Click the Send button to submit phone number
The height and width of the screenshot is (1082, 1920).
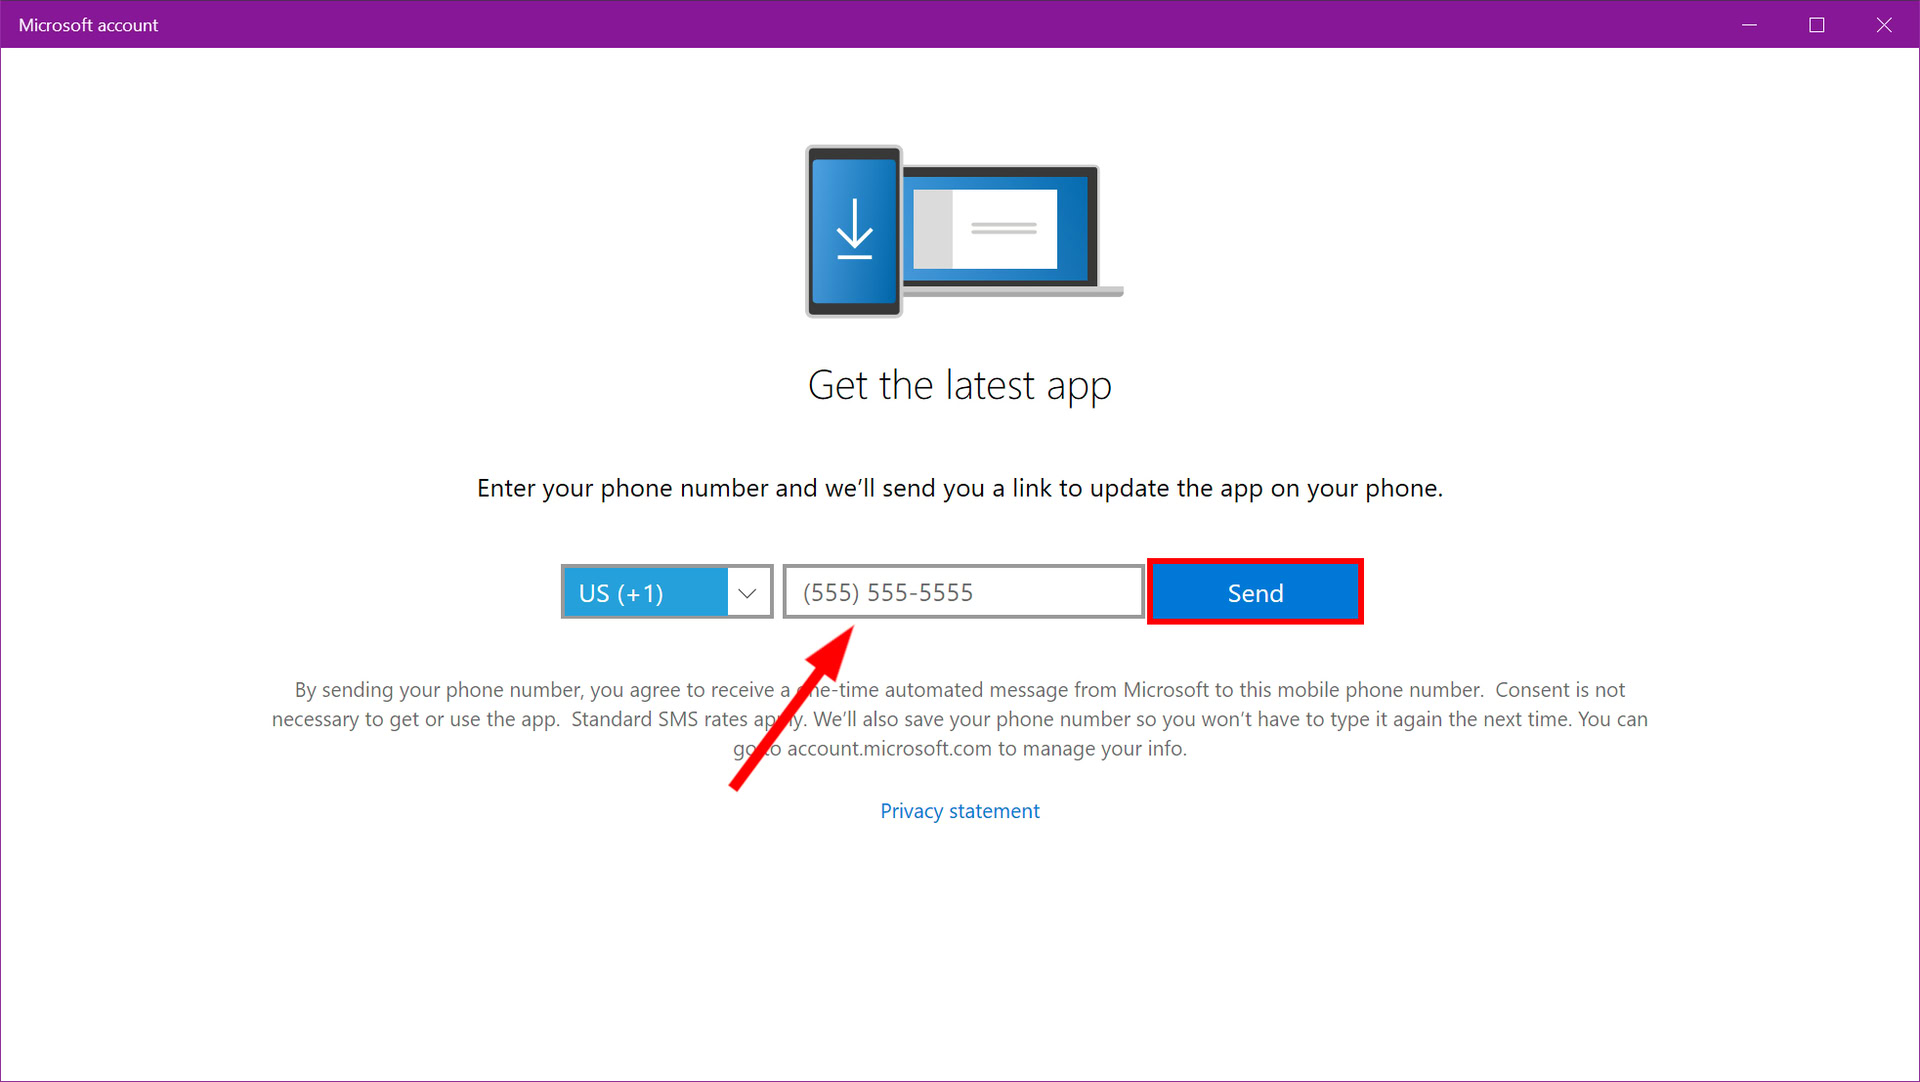pyautogui.click(x=1254, y=592)
